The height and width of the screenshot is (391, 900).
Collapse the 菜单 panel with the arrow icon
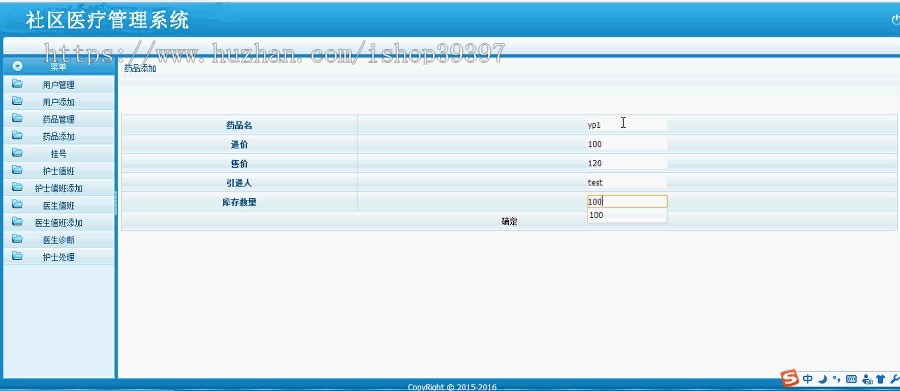(18, 67)
